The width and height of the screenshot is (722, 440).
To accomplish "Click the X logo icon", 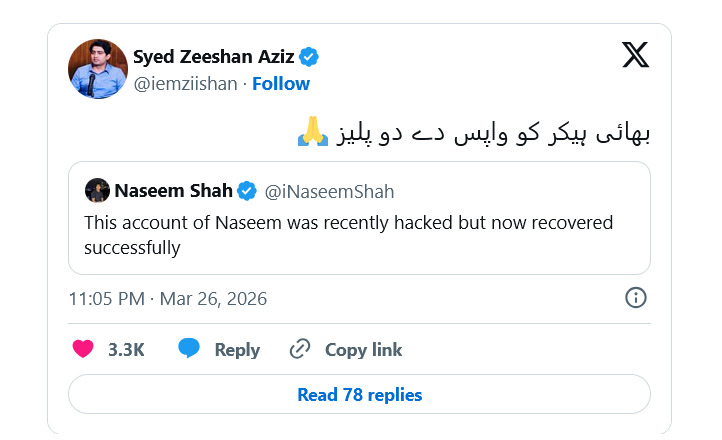I will tap(635, 55).
